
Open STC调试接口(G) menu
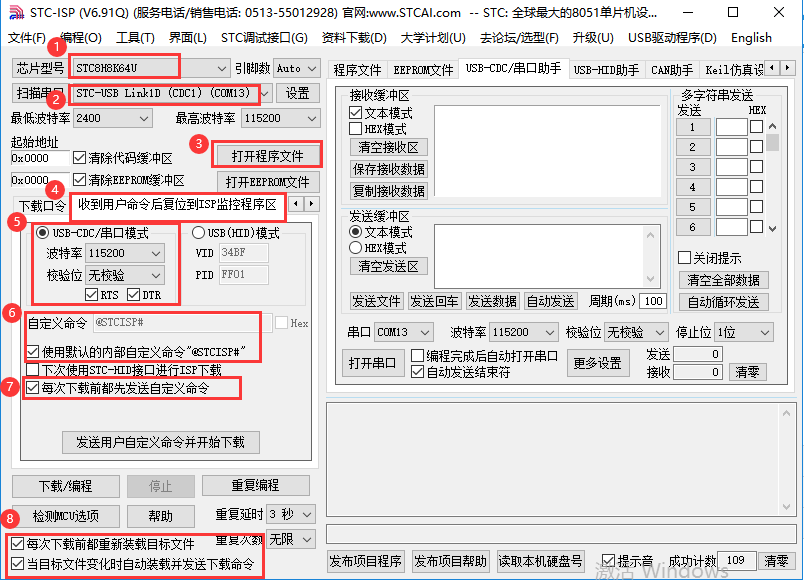coord(264,37)
